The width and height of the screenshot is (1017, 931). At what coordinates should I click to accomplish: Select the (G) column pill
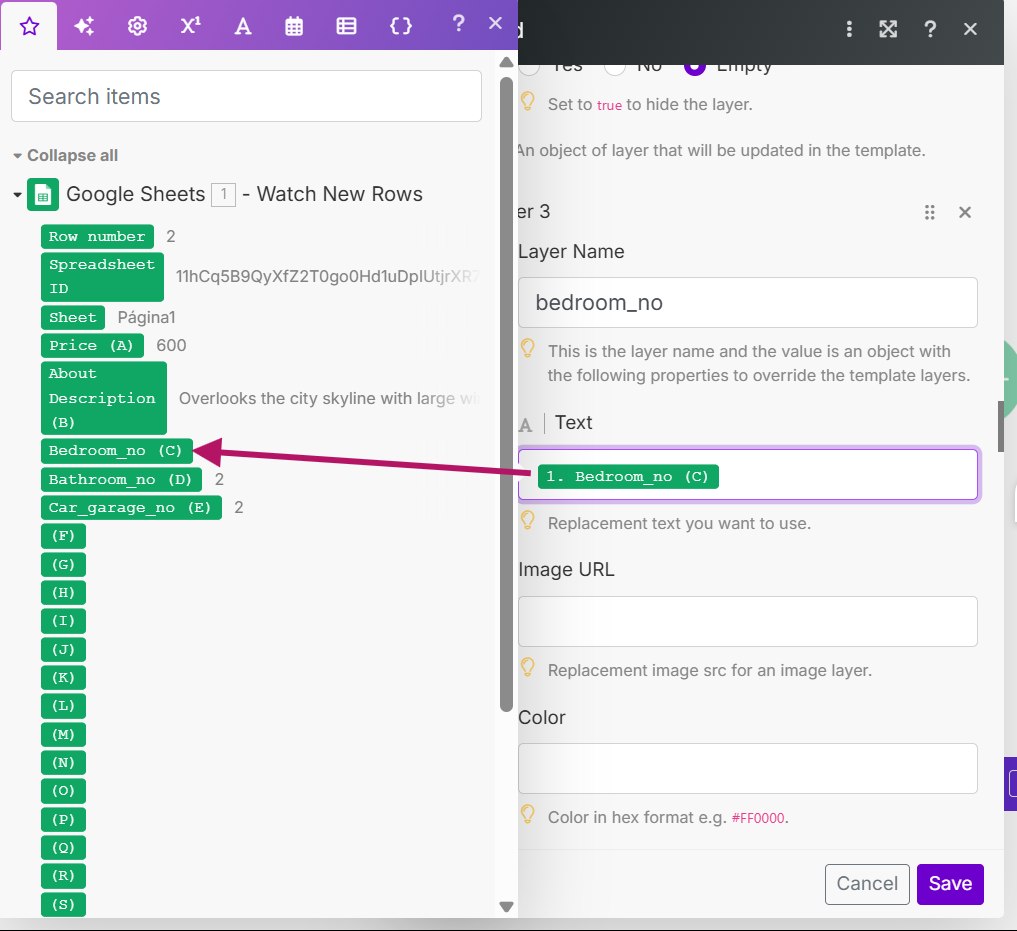point(63,564)
